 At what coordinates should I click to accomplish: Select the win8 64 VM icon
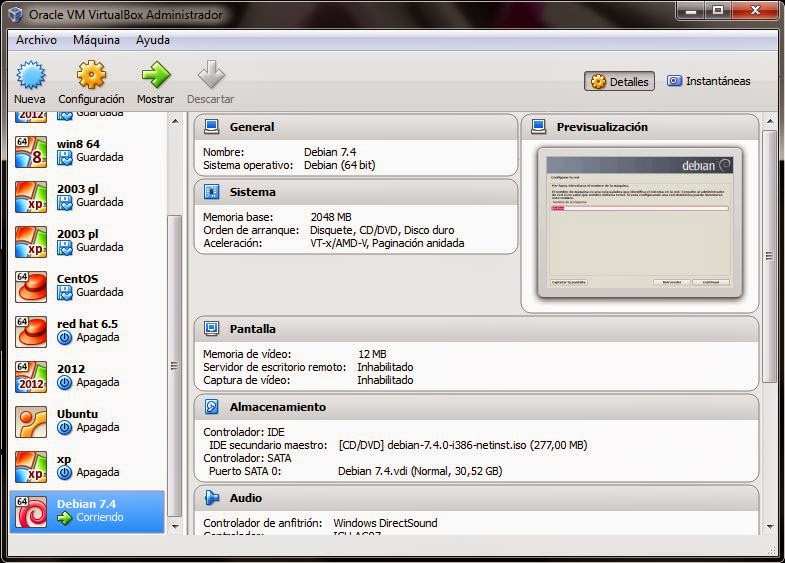31,152
